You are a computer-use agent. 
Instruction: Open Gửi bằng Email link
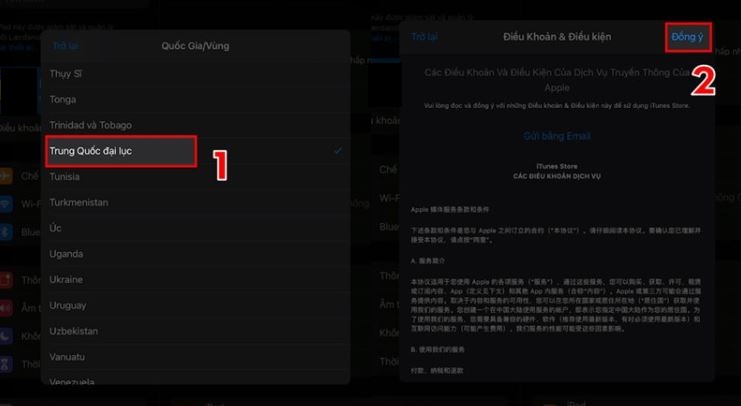click(x=557, y=136)
